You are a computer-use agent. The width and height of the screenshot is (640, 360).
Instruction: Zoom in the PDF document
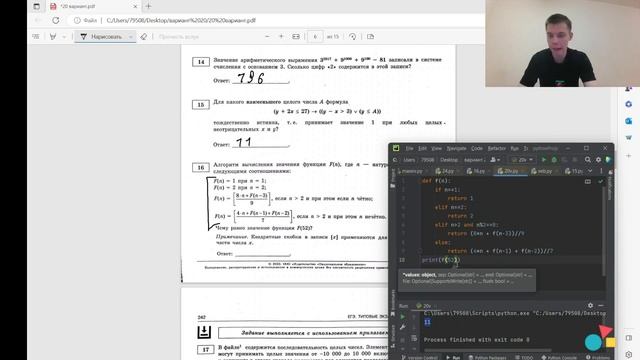coord(281,37)
